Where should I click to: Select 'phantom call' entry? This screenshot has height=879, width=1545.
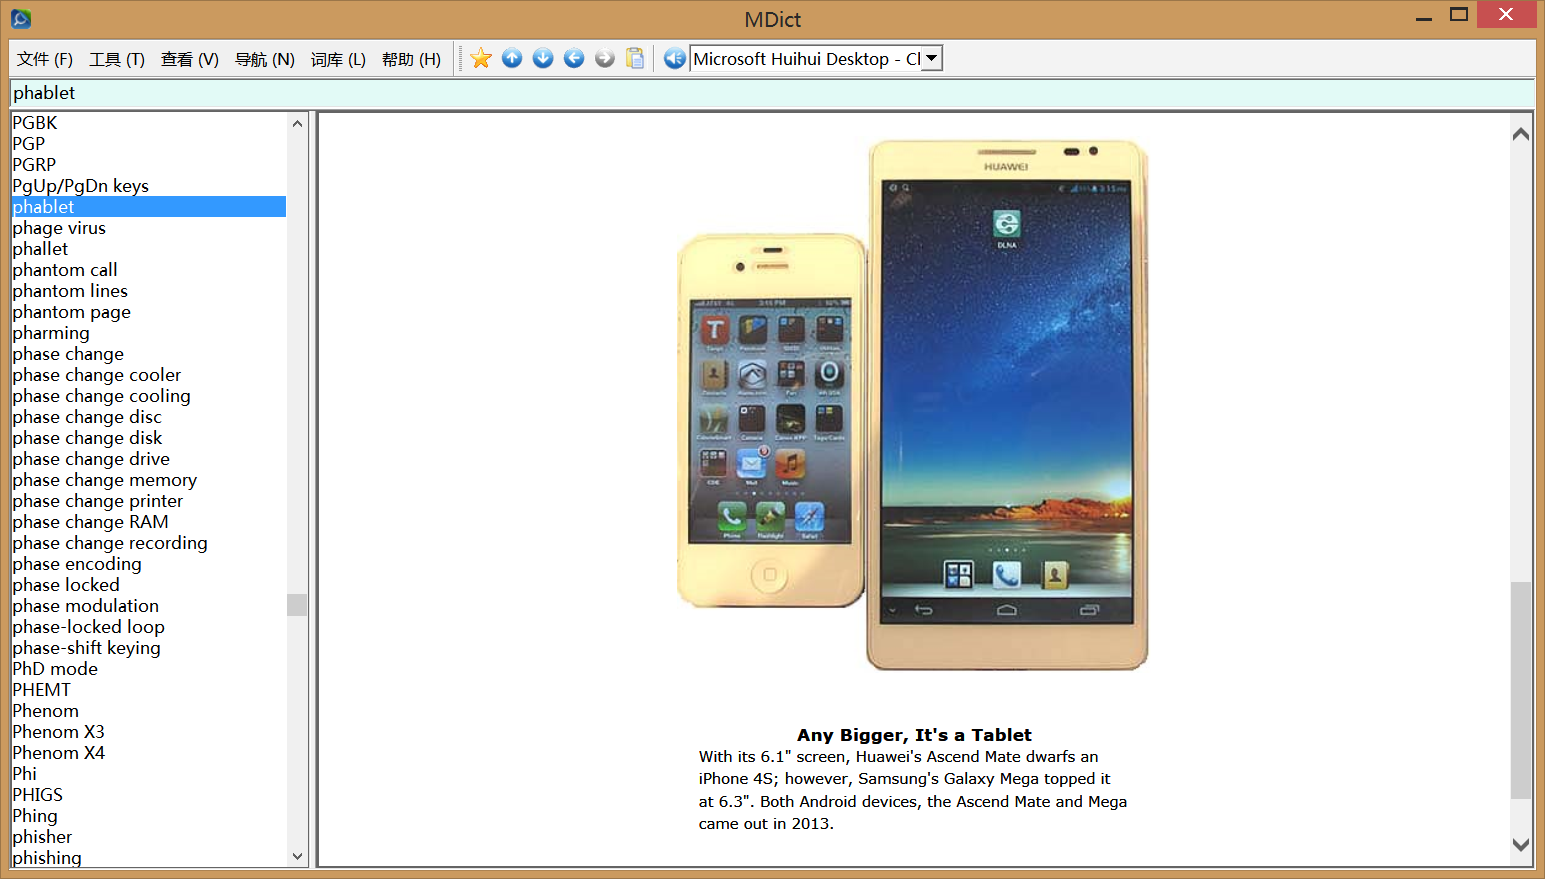point(65,270)
